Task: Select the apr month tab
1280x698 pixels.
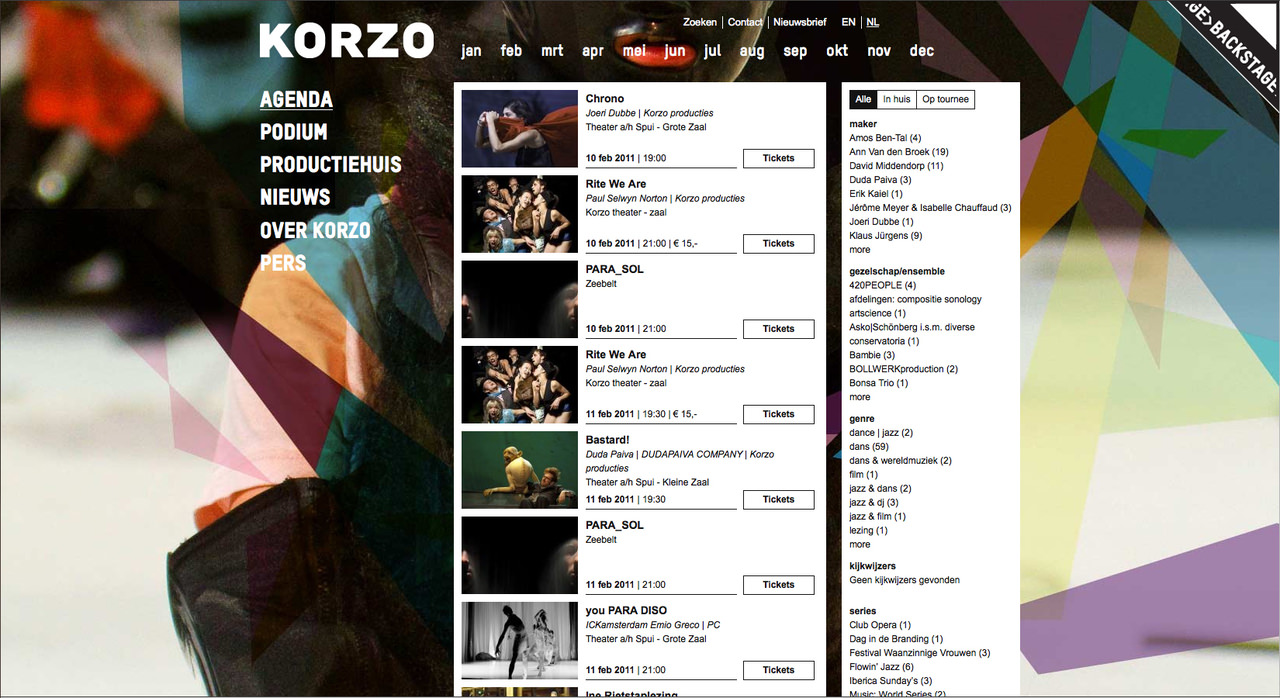Action: [x=593, y=51]
